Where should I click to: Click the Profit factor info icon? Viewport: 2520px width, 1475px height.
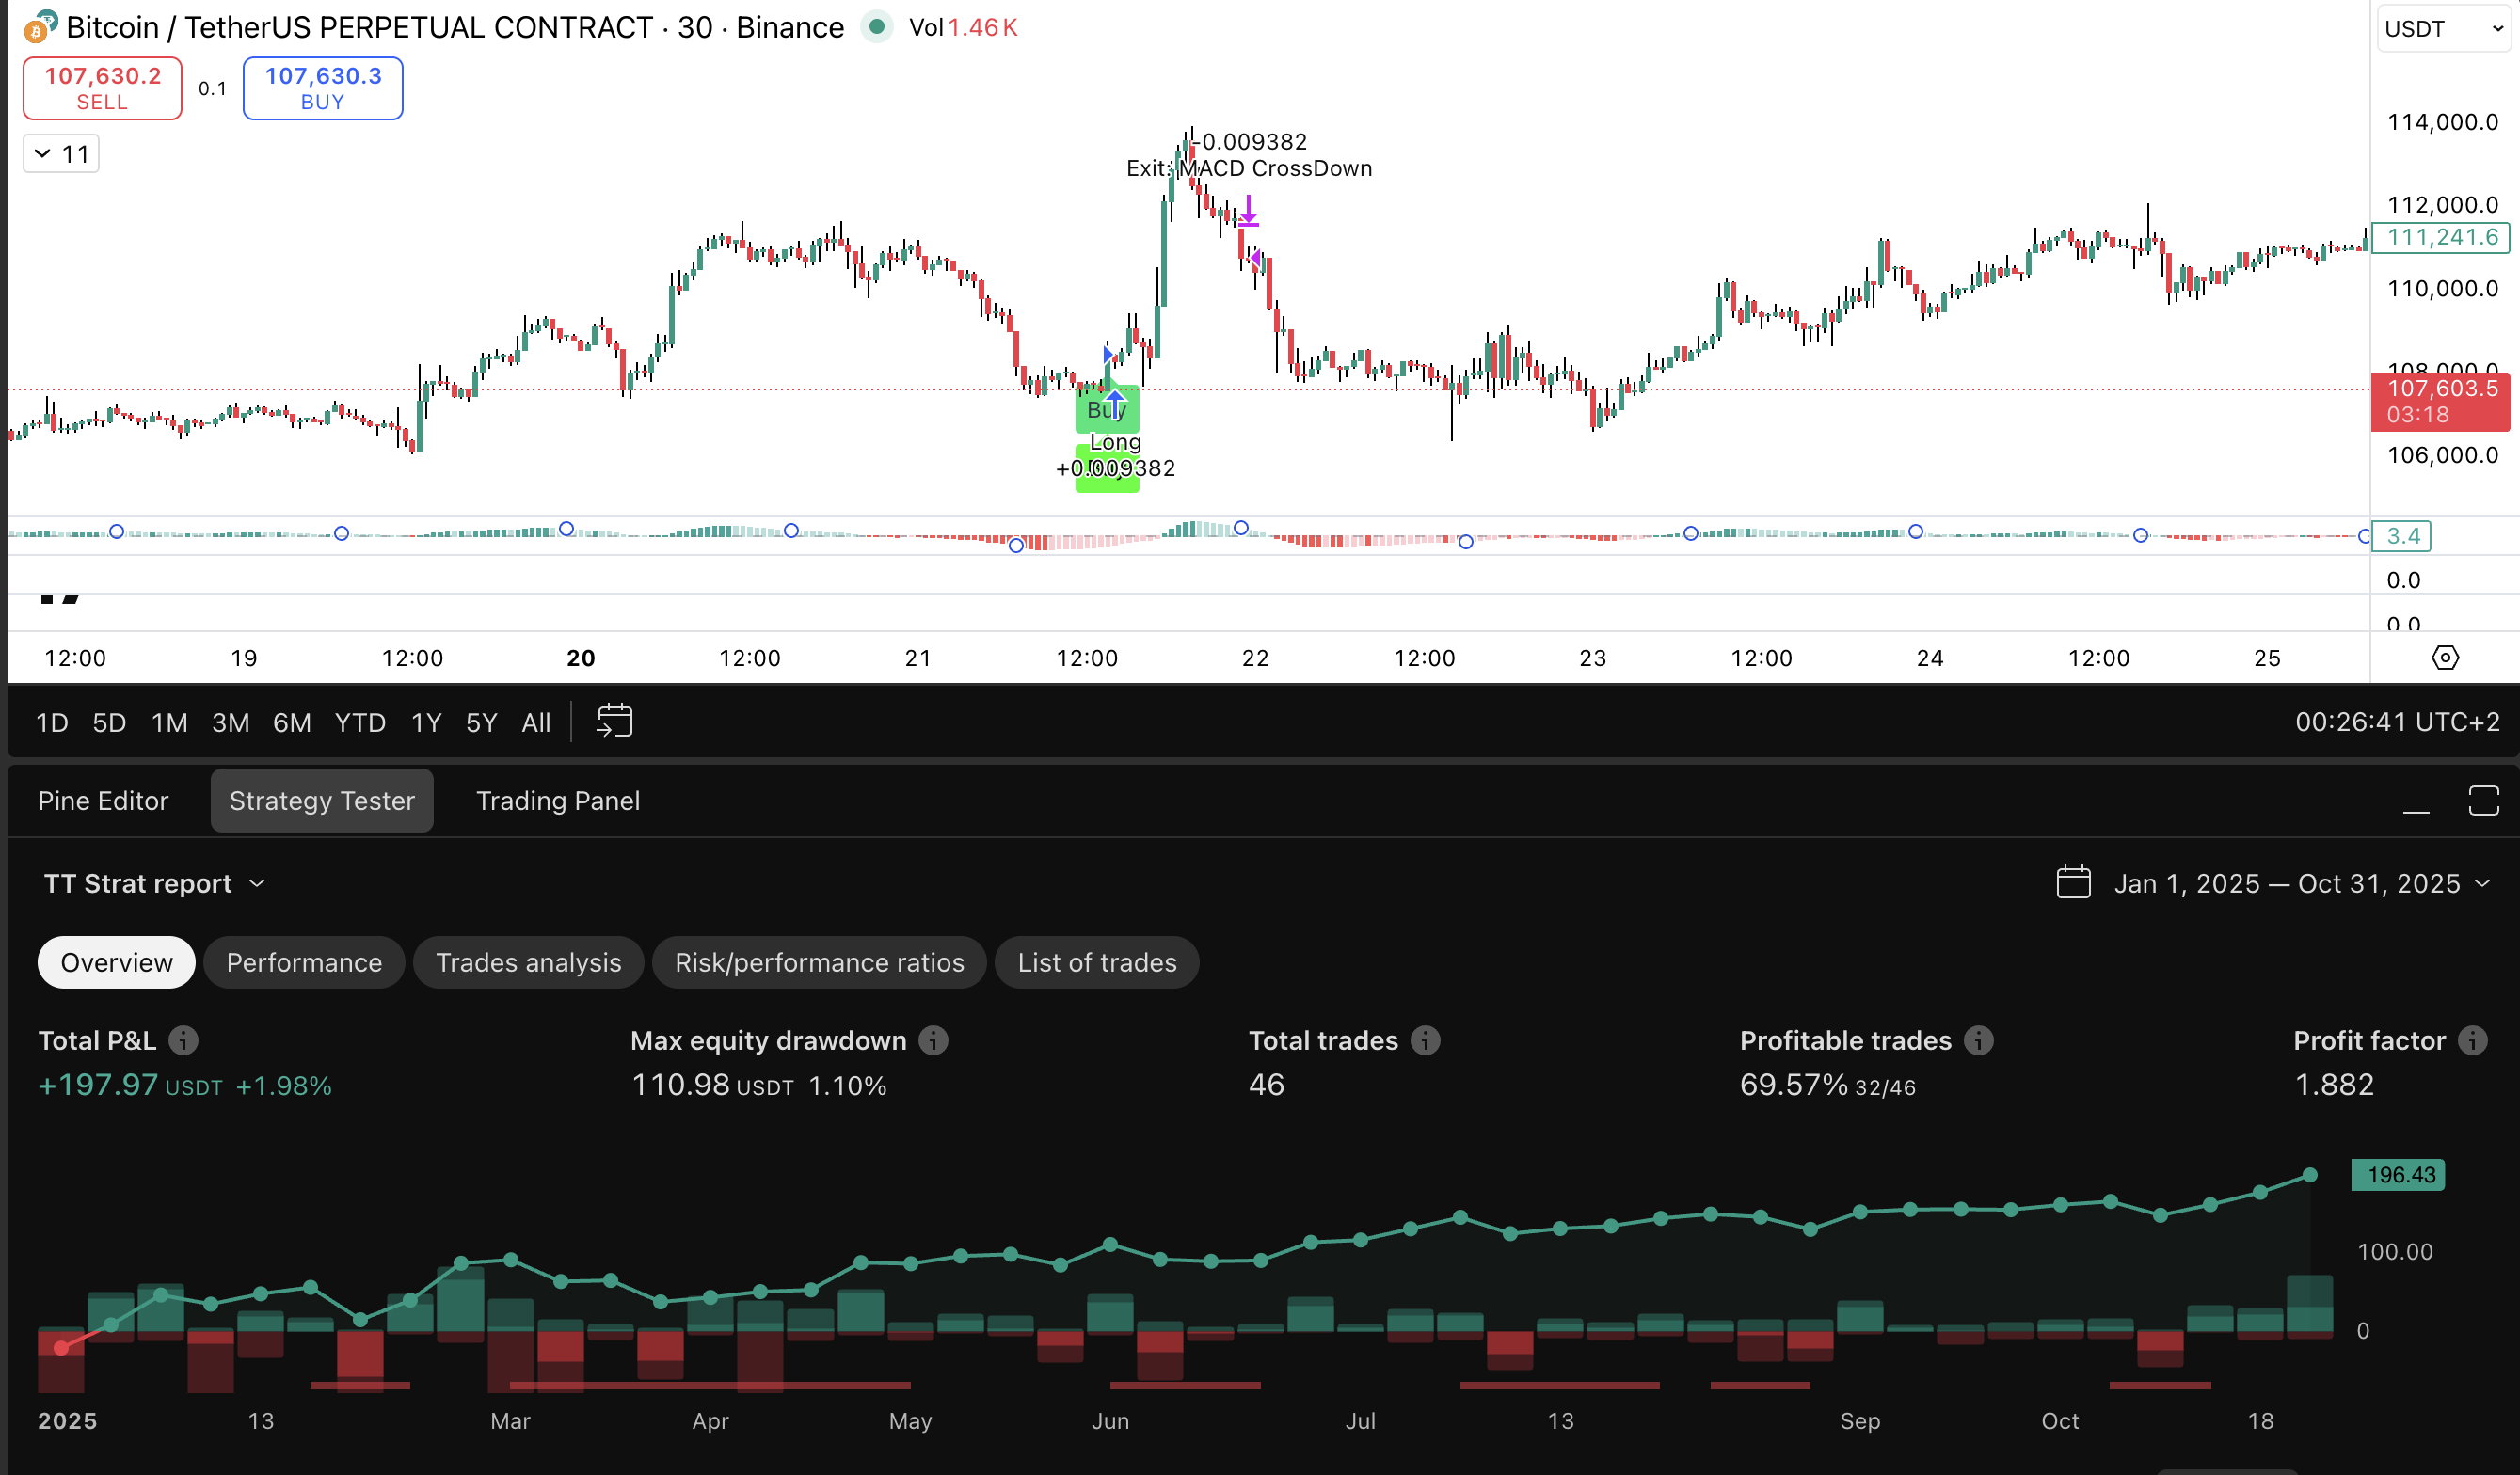tap(2472, 1040)
